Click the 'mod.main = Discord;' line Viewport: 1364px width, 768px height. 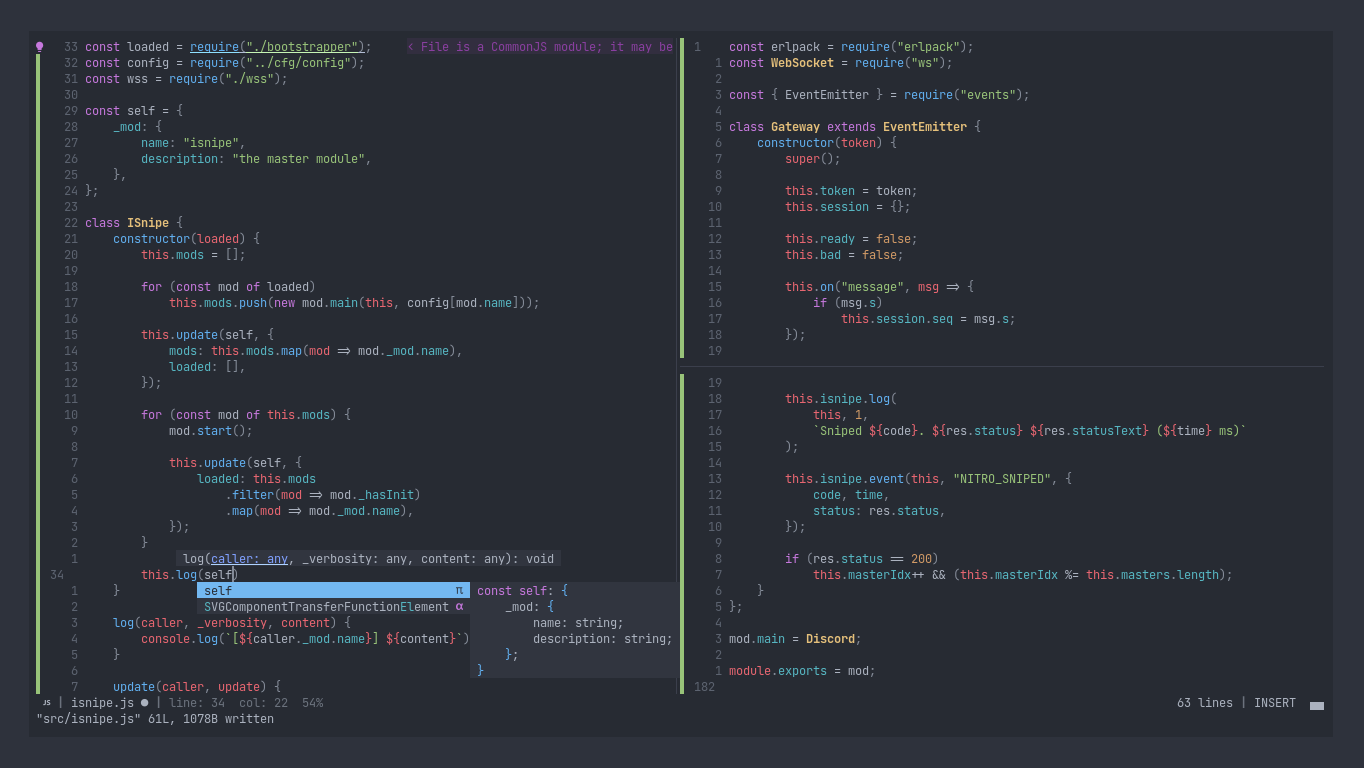point(795,638)
